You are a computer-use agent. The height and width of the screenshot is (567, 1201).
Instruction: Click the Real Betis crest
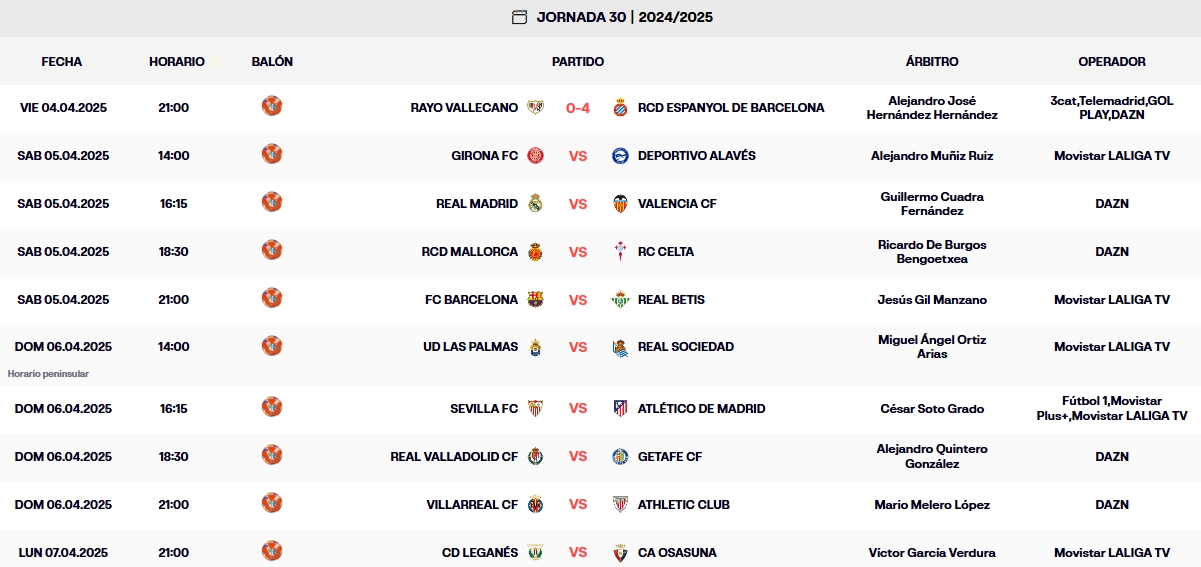tap(620, 300)
